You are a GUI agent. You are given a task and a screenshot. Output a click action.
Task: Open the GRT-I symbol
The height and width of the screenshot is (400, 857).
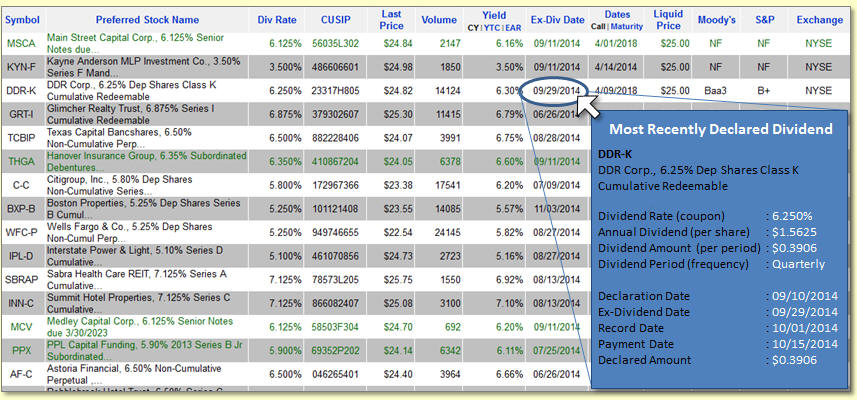(x=22, y=114)
